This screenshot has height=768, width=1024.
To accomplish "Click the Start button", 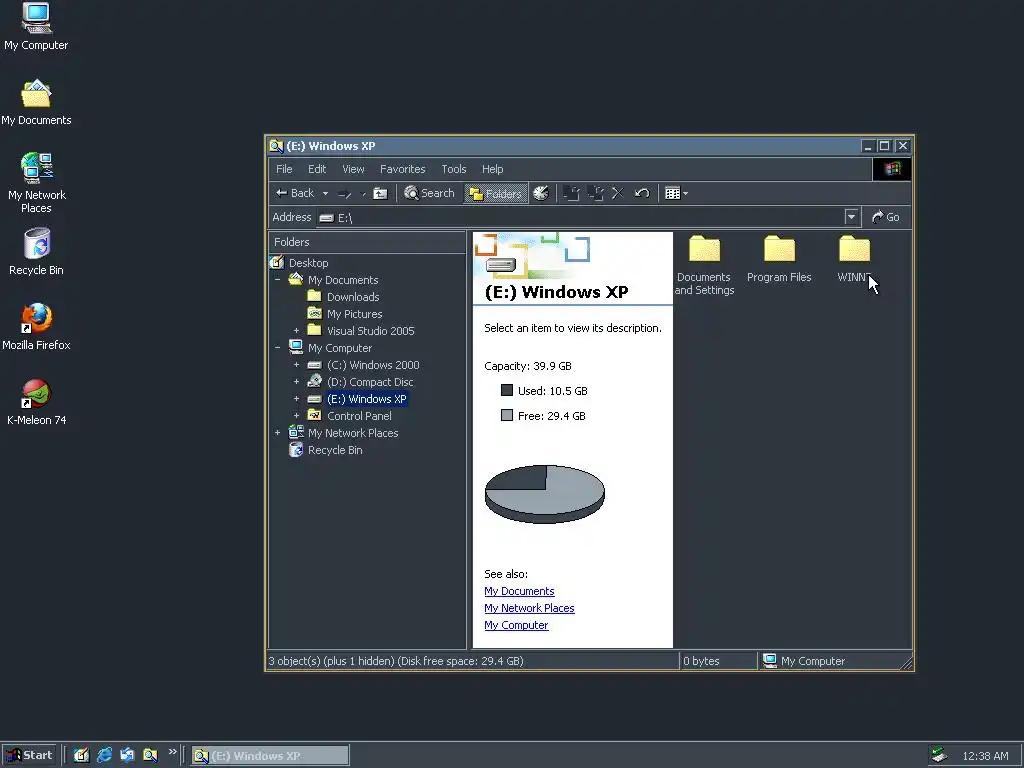I will 29,755.
